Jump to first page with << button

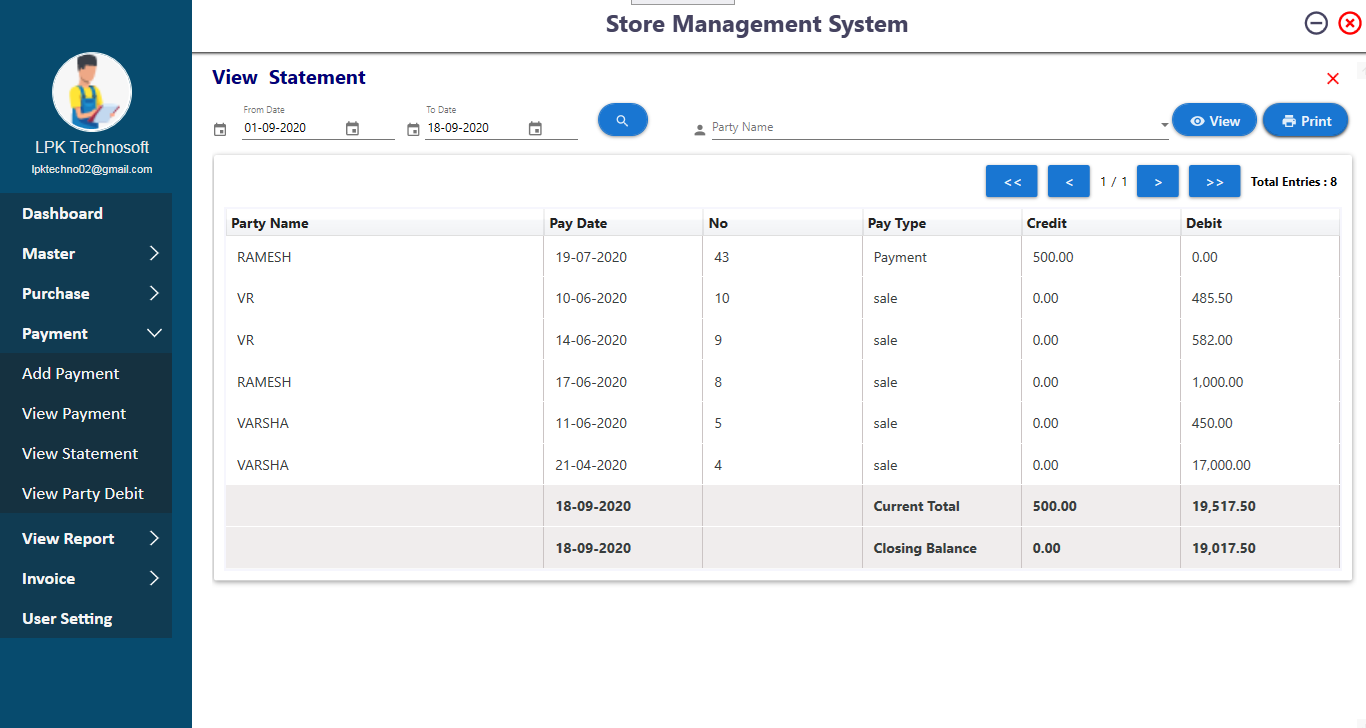pos(1011,182)
